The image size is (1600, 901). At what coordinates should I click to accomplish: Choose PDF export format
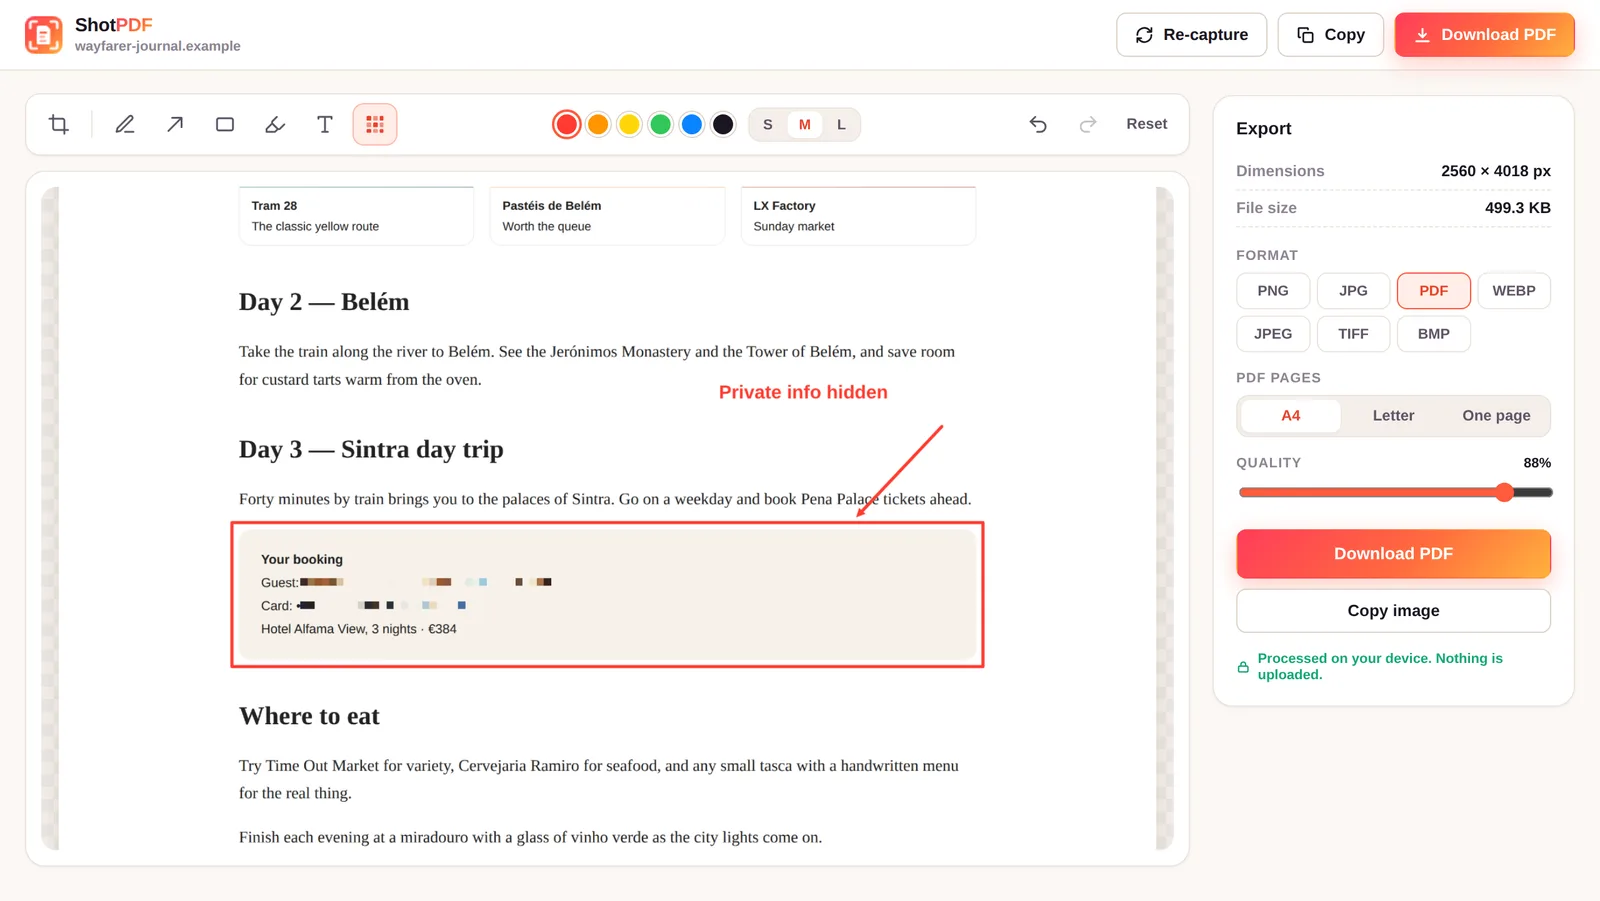tap(1434, 291)
